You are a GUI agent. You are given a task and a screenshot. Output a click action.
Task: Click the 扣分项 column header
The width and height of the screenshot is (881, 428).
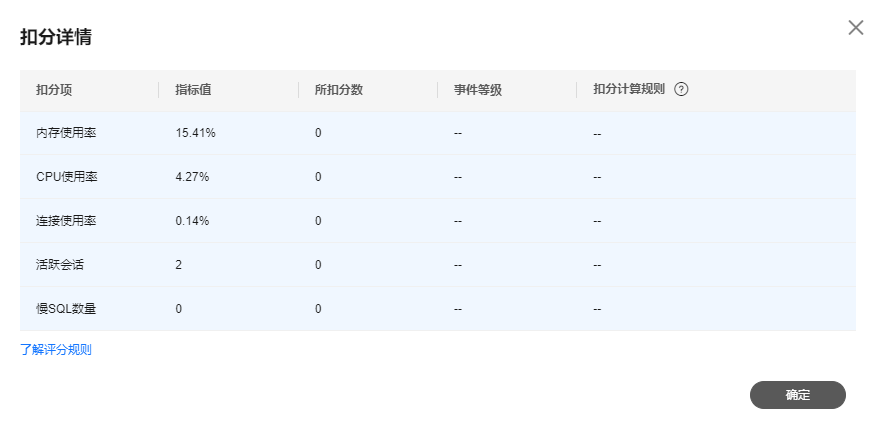point(54,89)
